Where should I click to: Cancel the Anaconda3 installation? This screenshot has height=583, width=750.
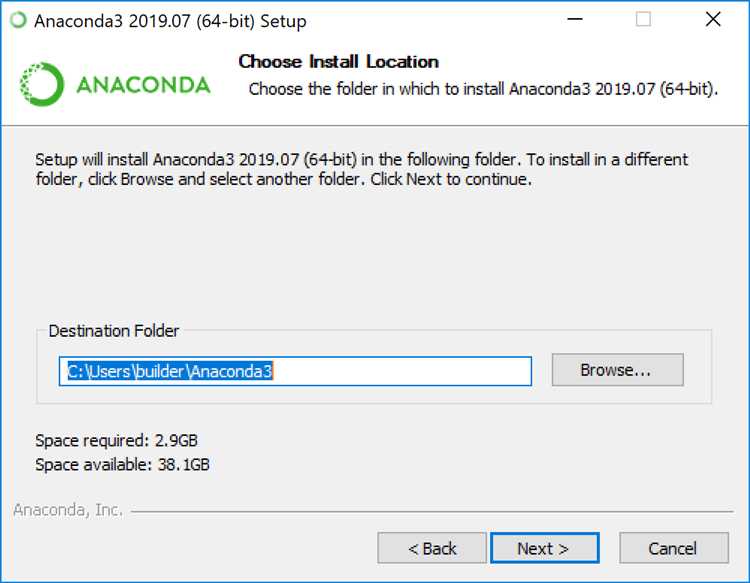[x=673, y=548]
